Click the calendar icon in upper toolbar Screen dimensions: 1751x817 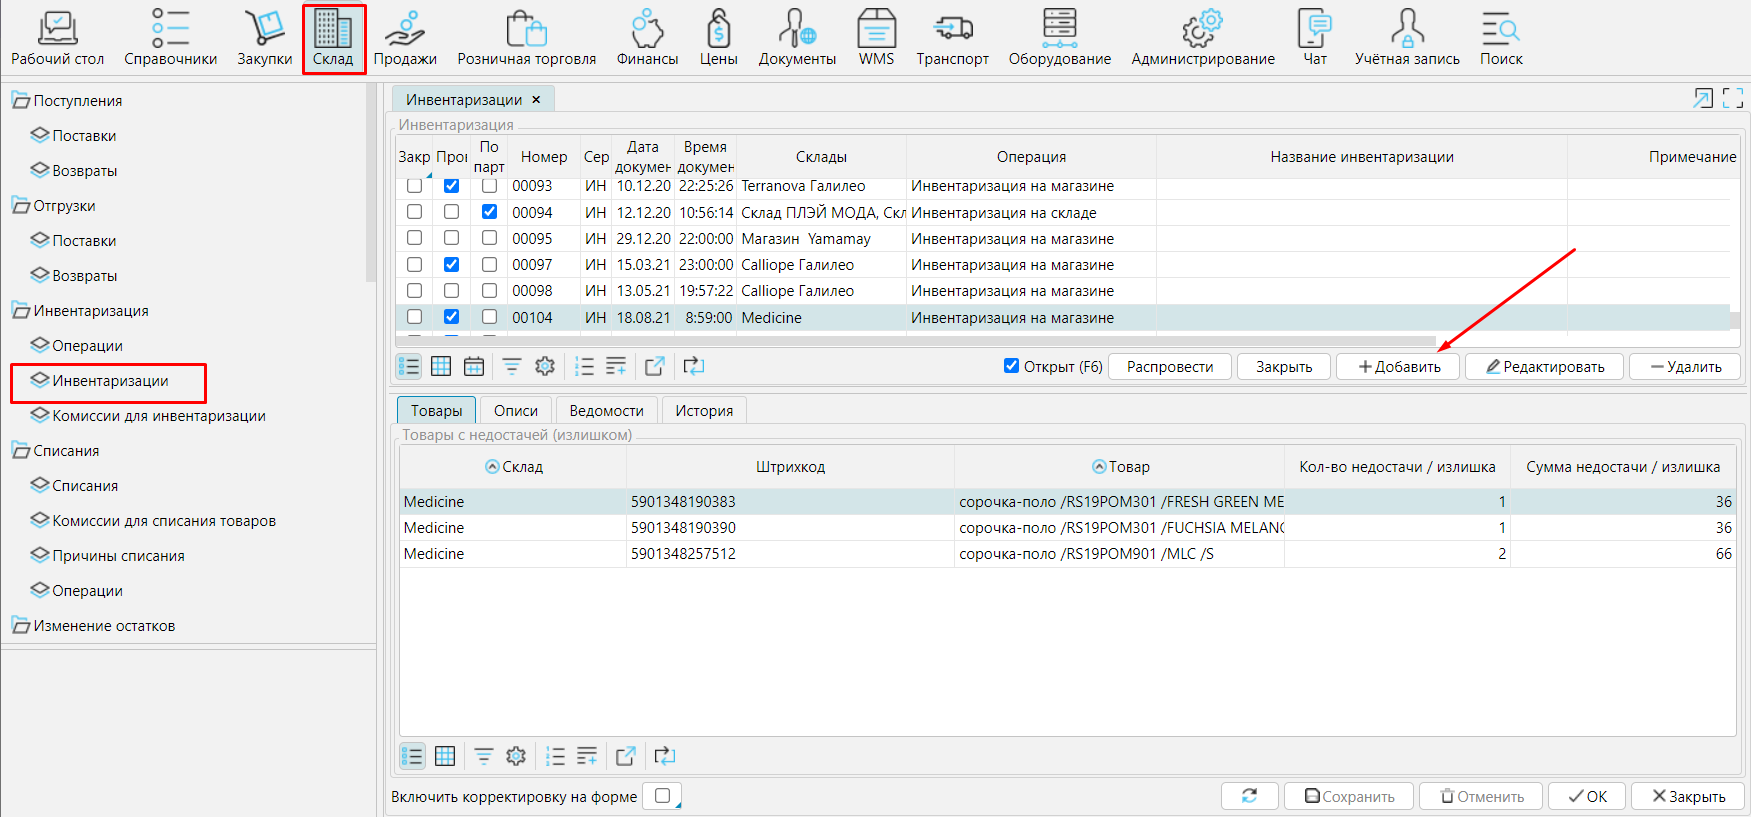pyautogui.click(x=474, y=367)
